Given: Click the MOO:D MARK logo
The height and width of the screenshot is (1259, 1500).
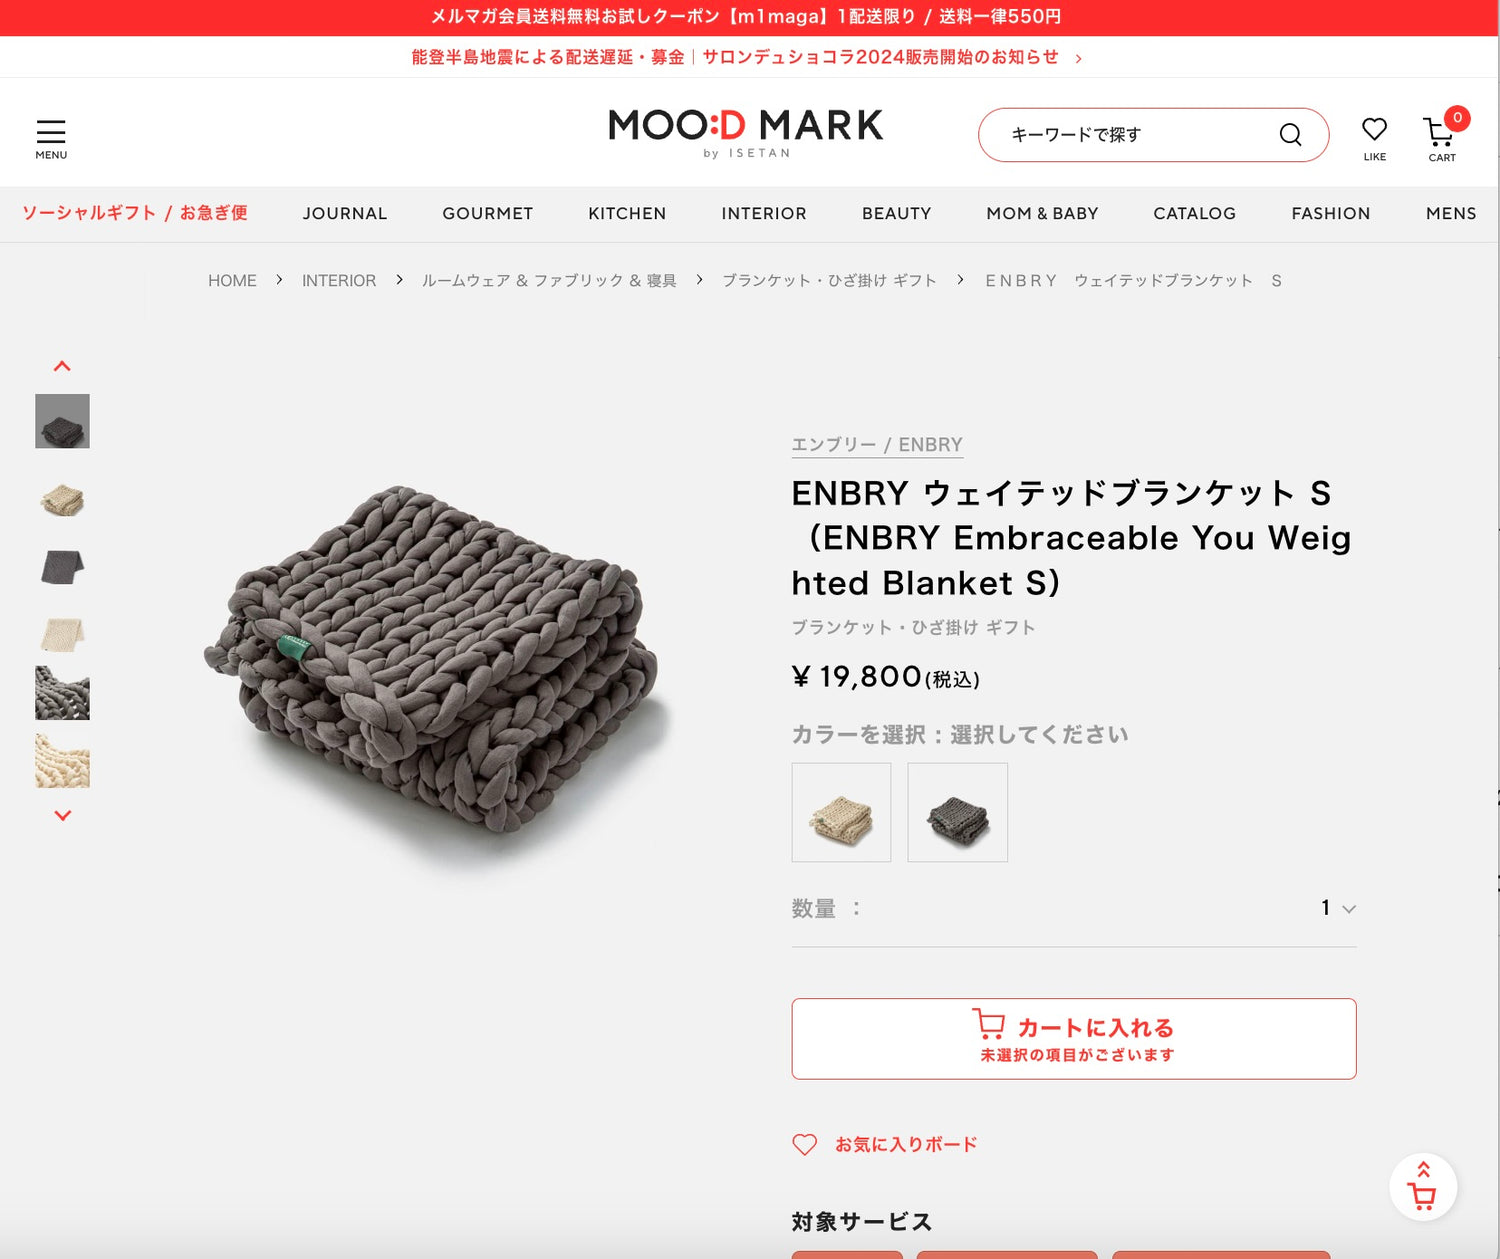Looking at the screenshot, I should [x=746, y=133].
